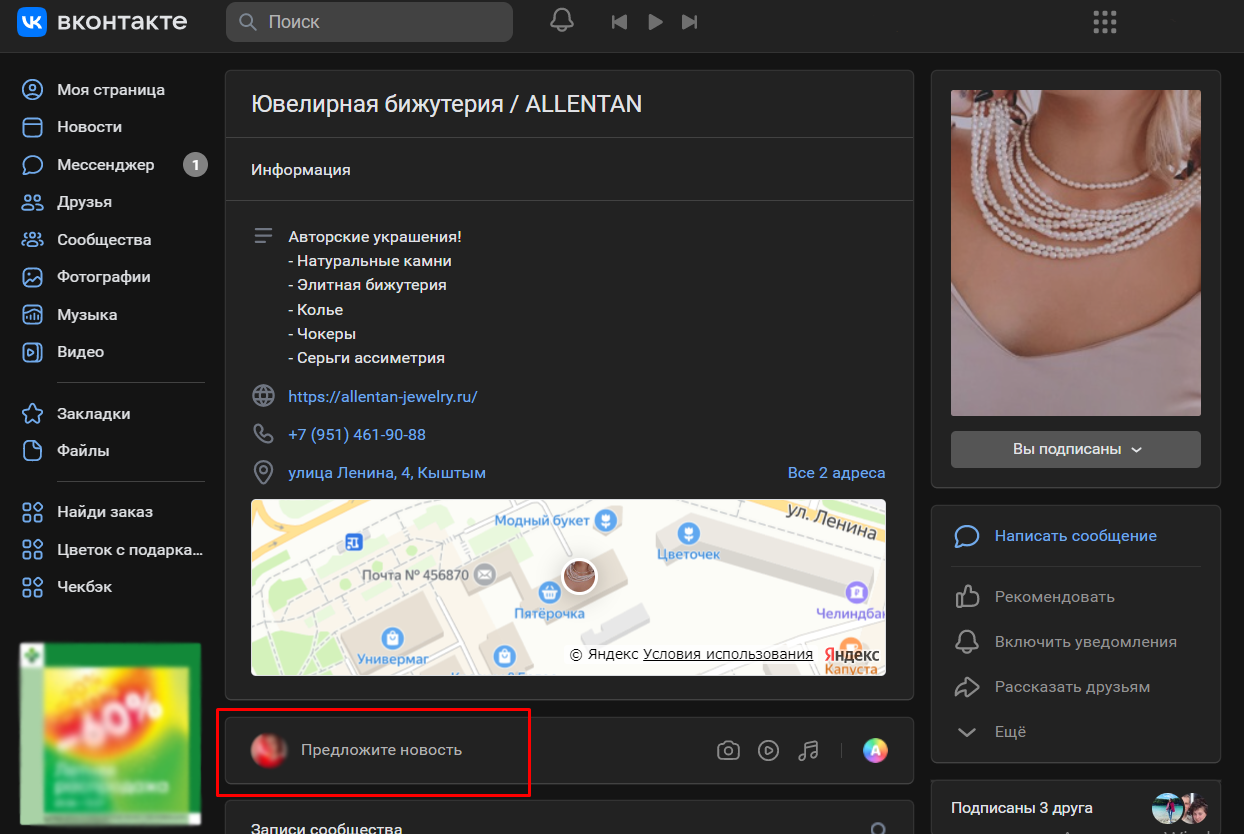1244x834 pixels.
Task: Open address улица Ленина, 4, Кыштым
Action: (x=387, y=473)
